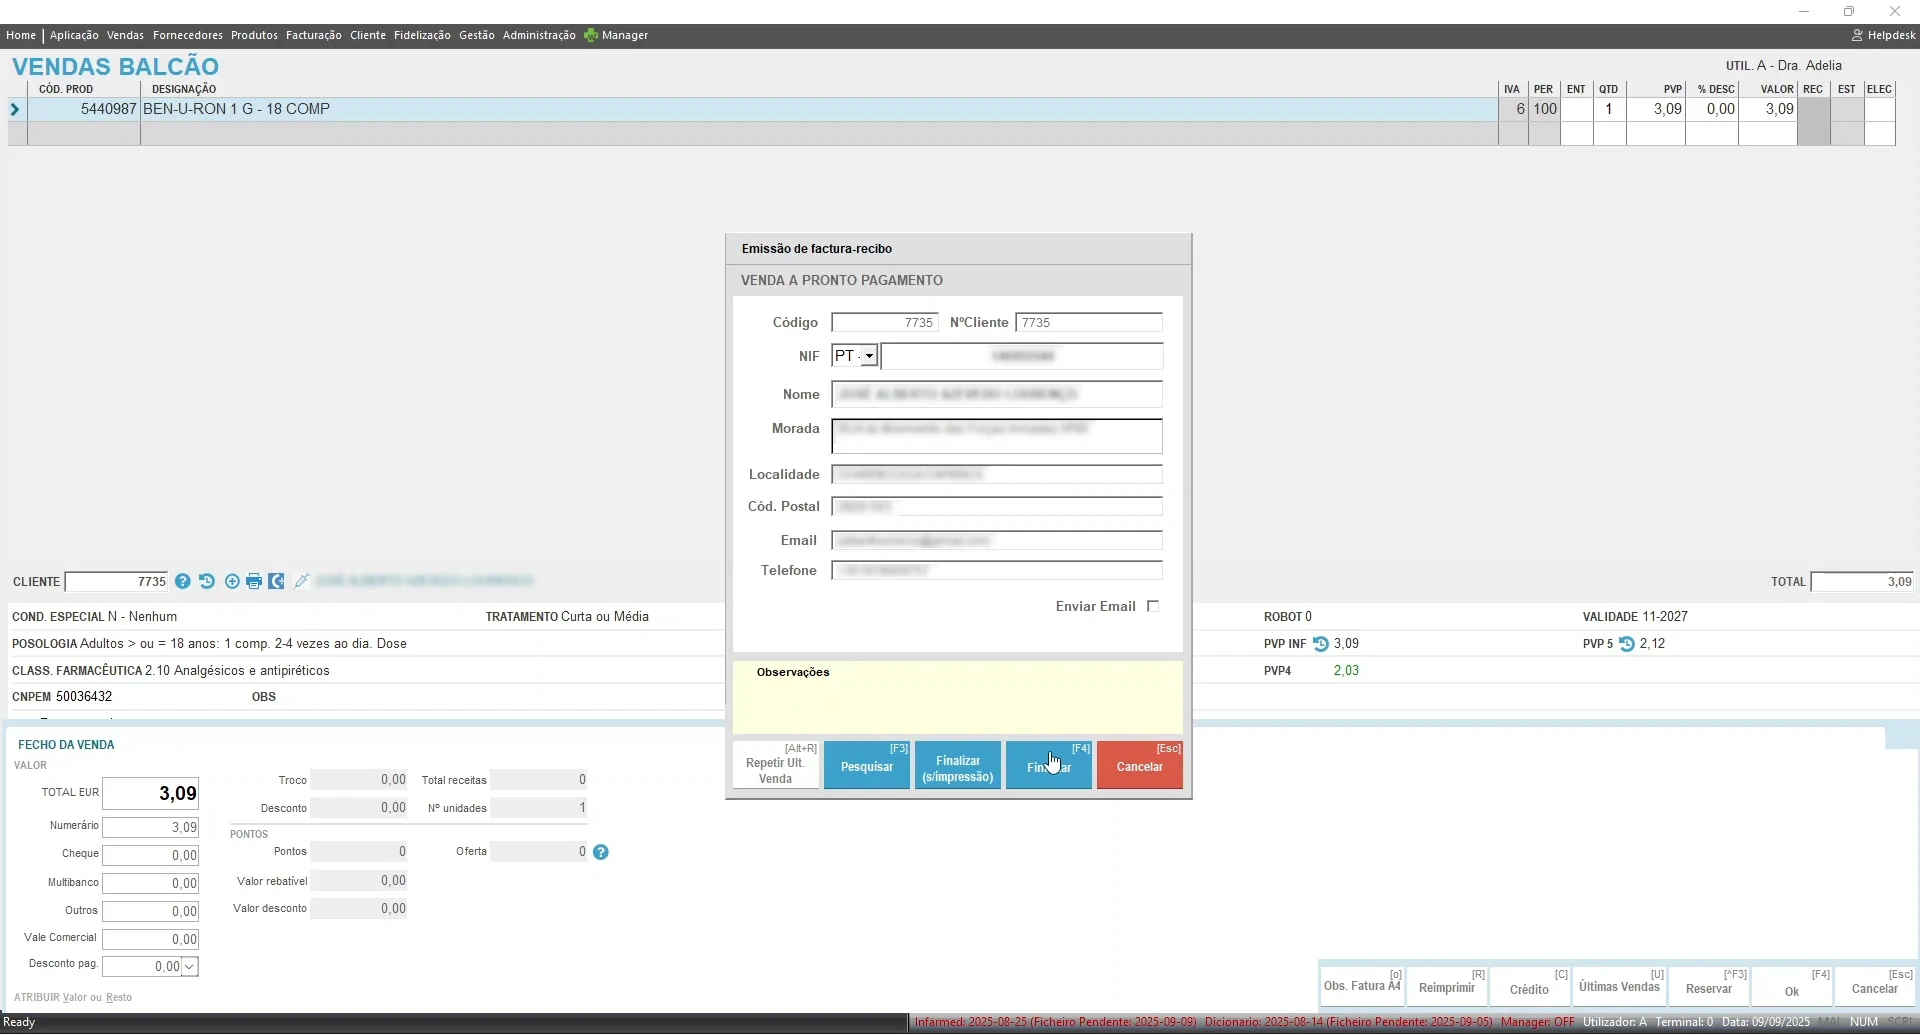Click the row arrow for BEN-U-RON
The height and width of the screenshot is (1034, 1920).
15,109
